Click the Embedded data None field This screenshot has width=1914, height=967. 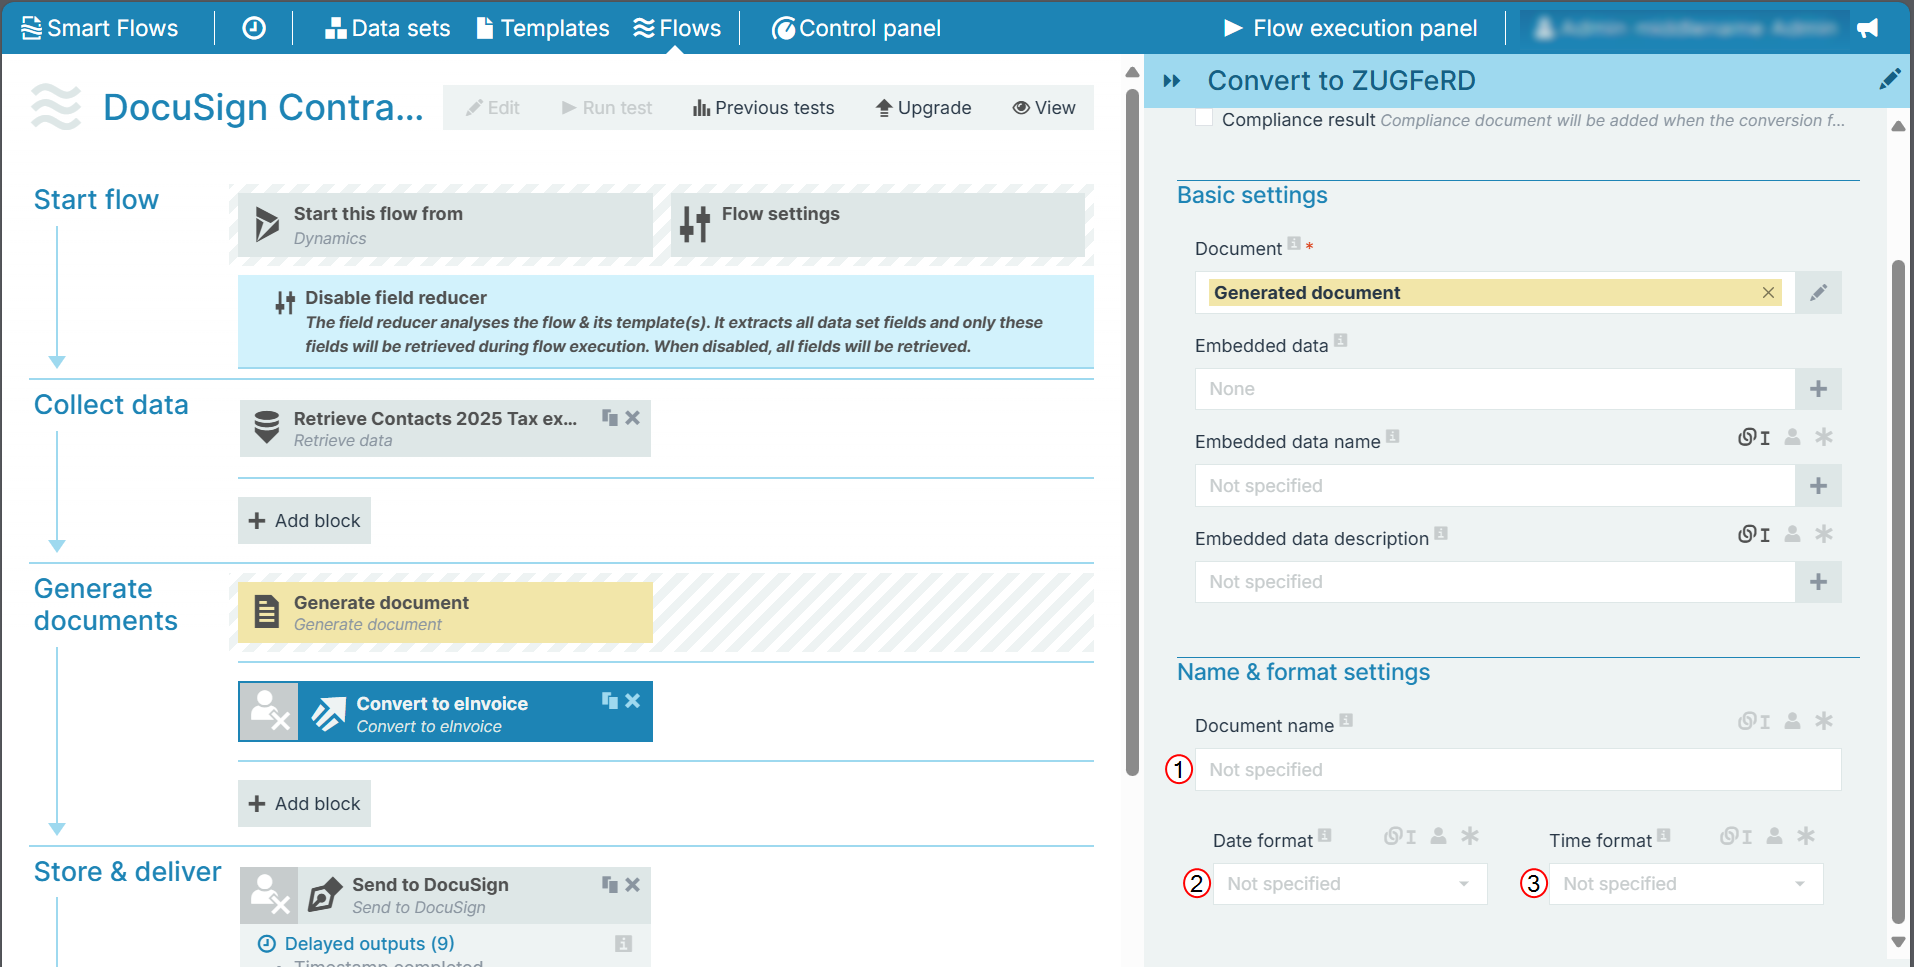(x=1495, y=389)
